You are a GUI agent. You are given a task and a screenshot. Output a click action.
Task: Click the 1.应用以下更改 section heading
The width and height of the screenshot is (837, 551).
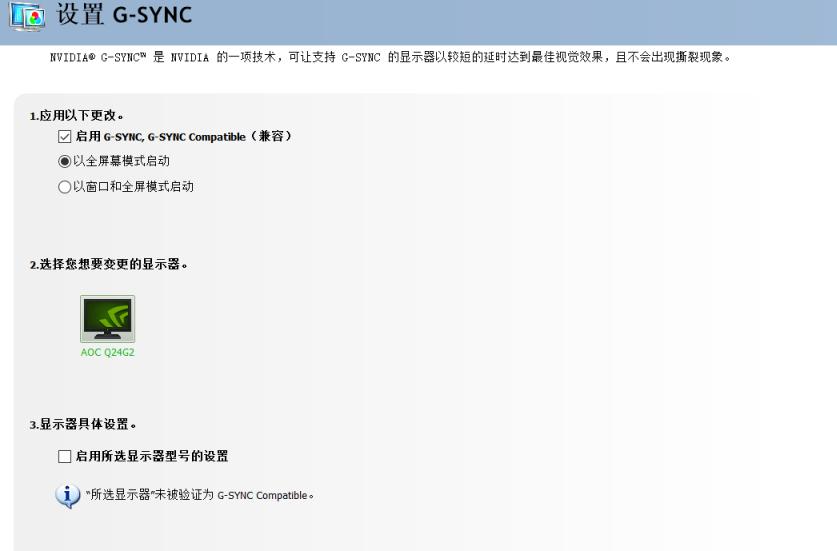click(x=76, y=115)
